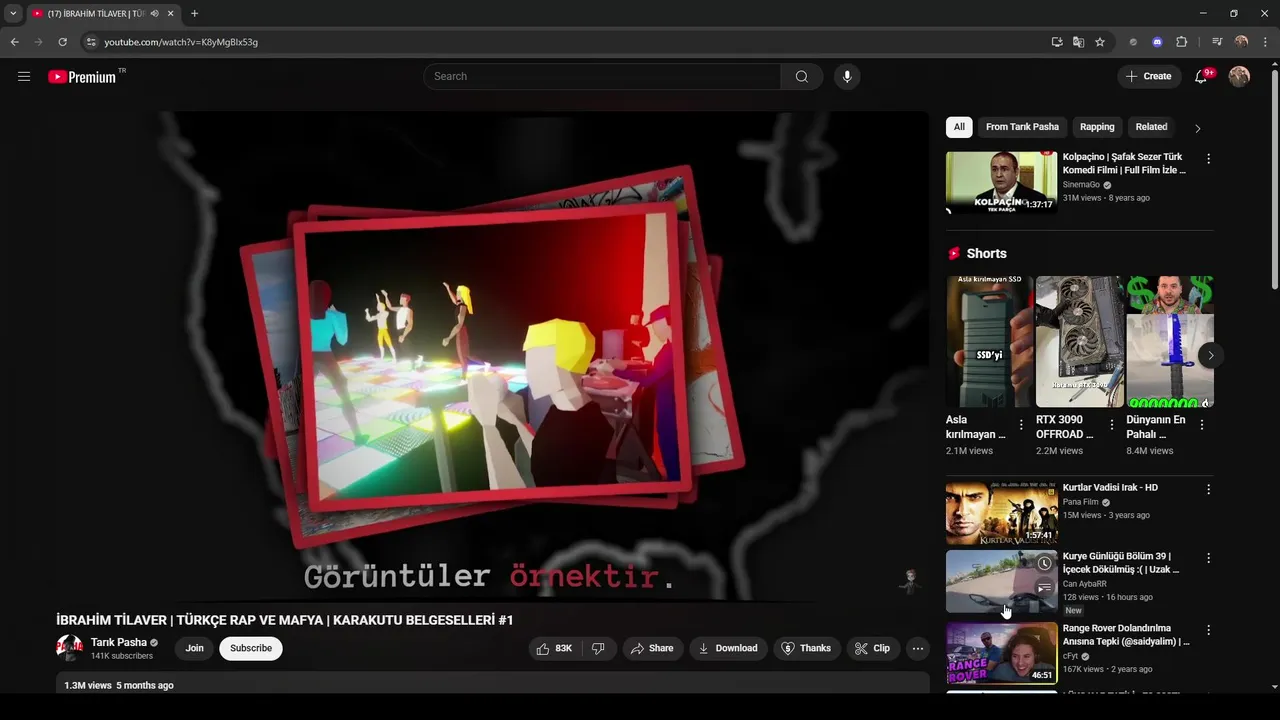Translate this page icon

click(x=1078, y=42)
